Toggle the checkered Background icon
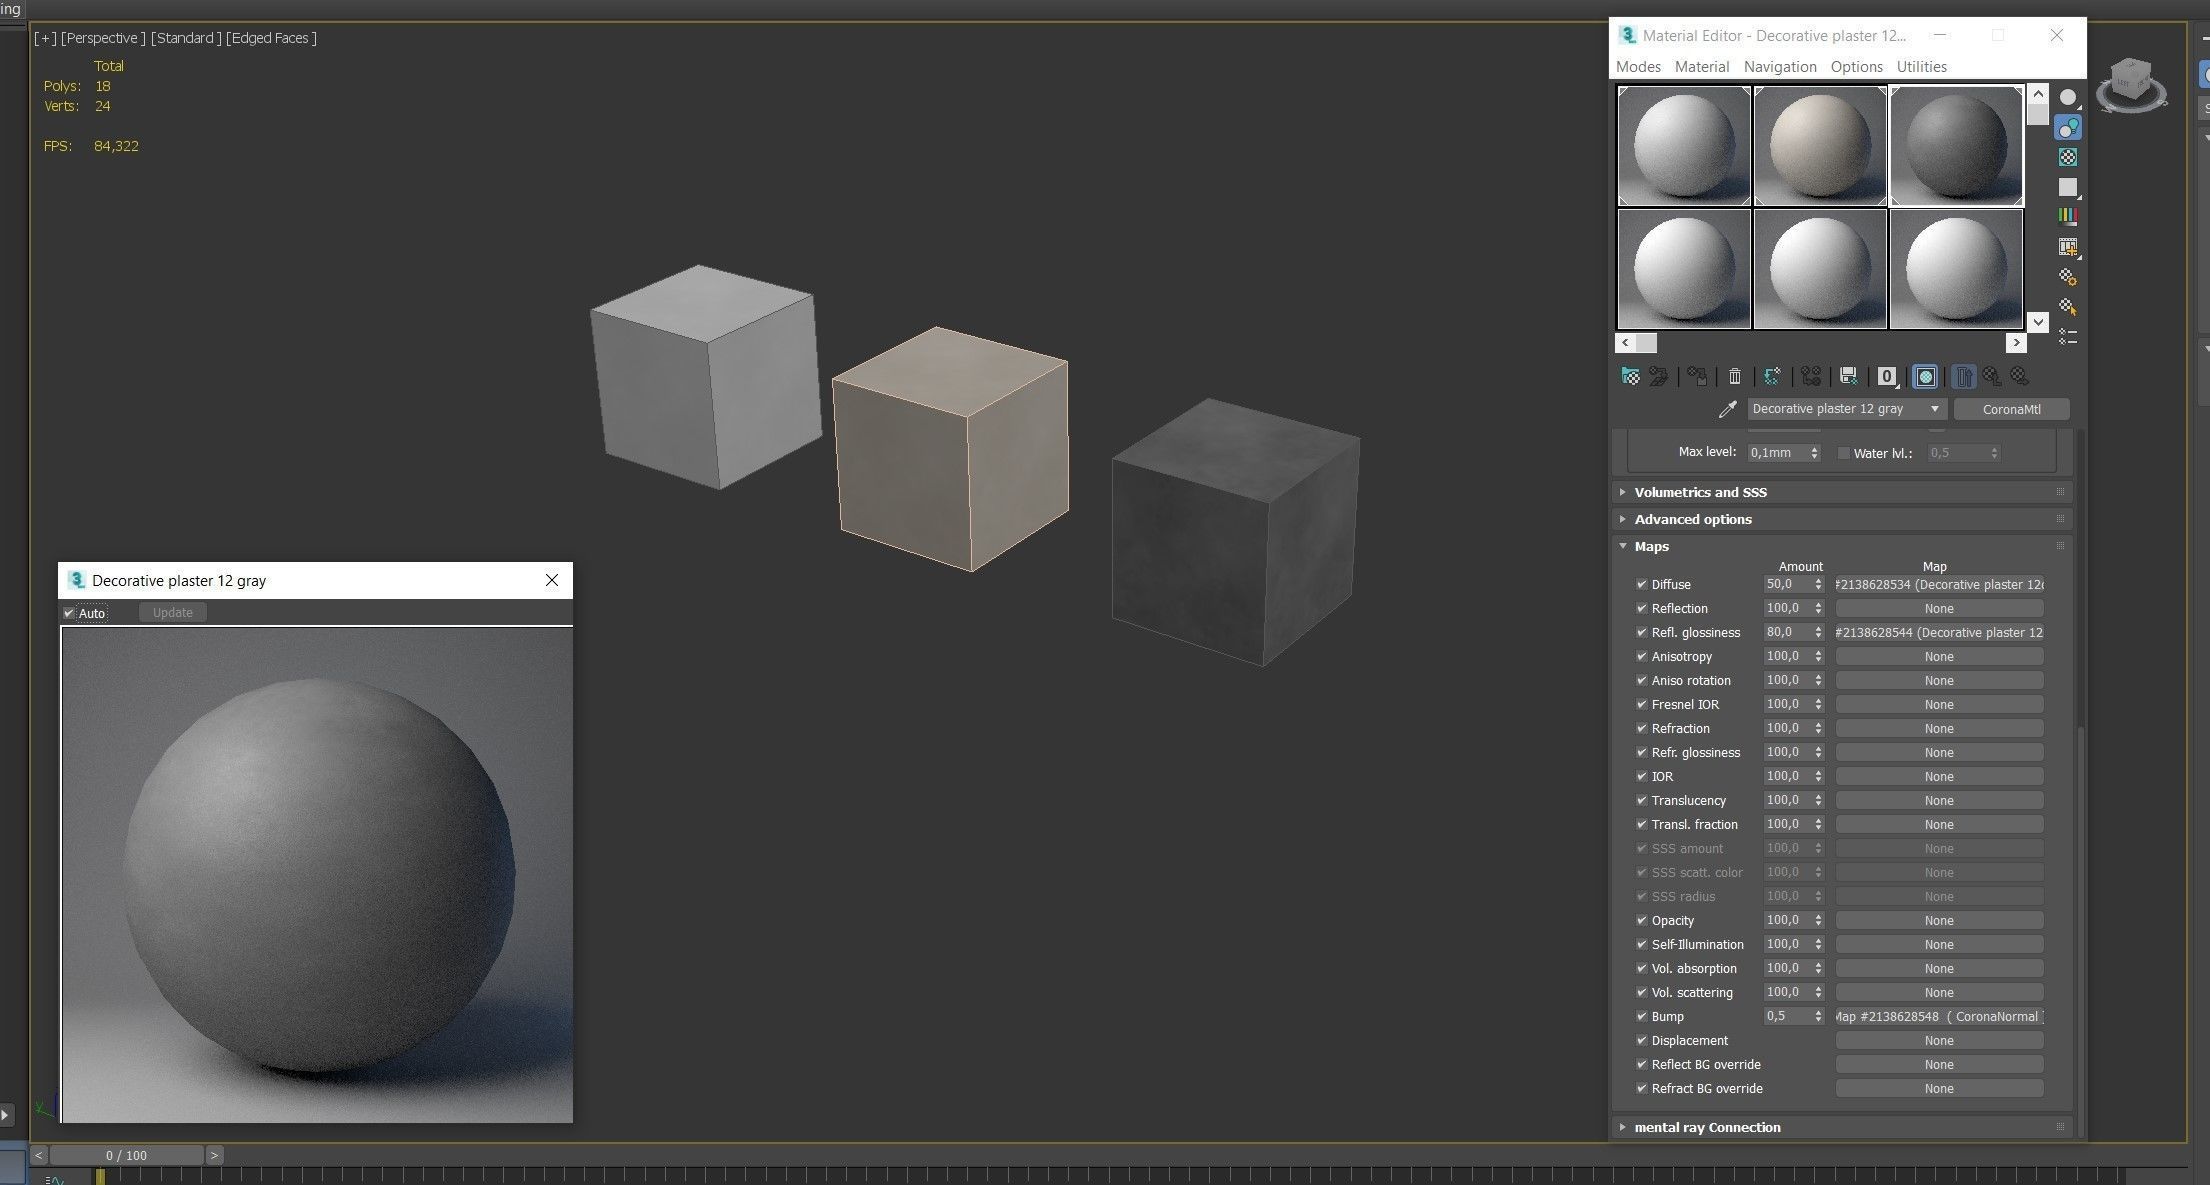The image size is (2210, 1185). pos(2068,158)
